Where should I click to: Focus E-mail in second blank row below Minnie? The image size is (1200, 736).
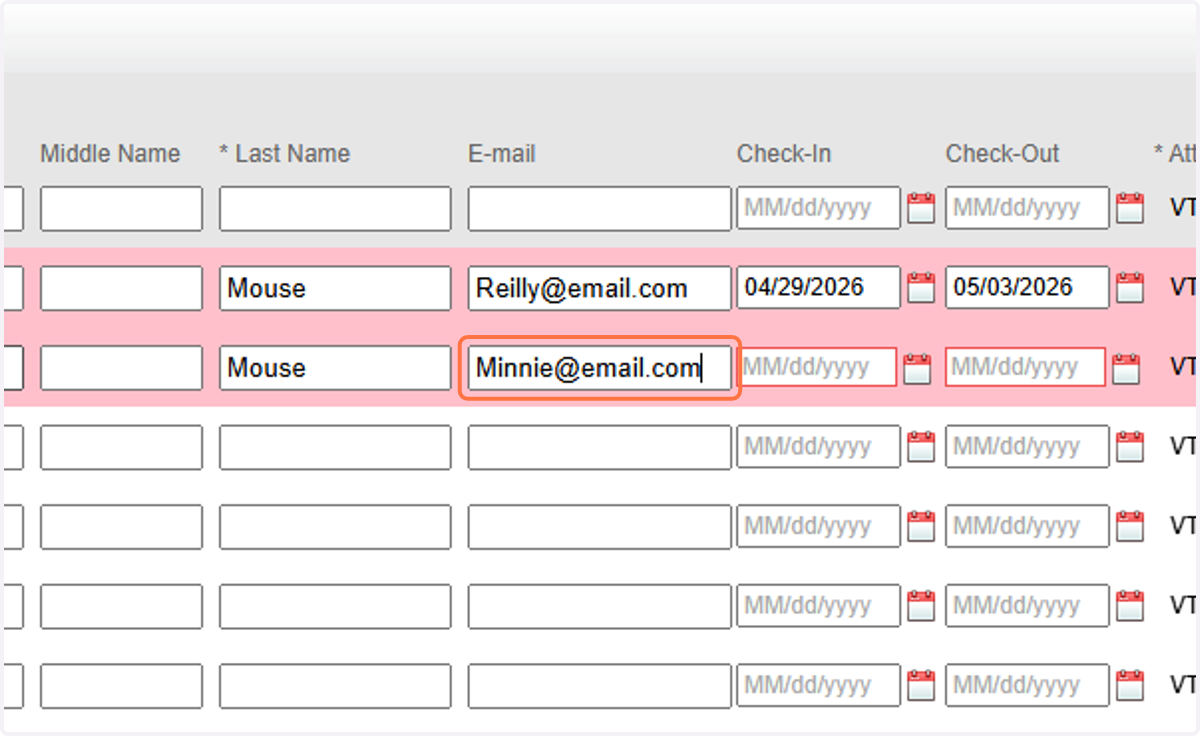pyautogui.click(x=599, y=527)
